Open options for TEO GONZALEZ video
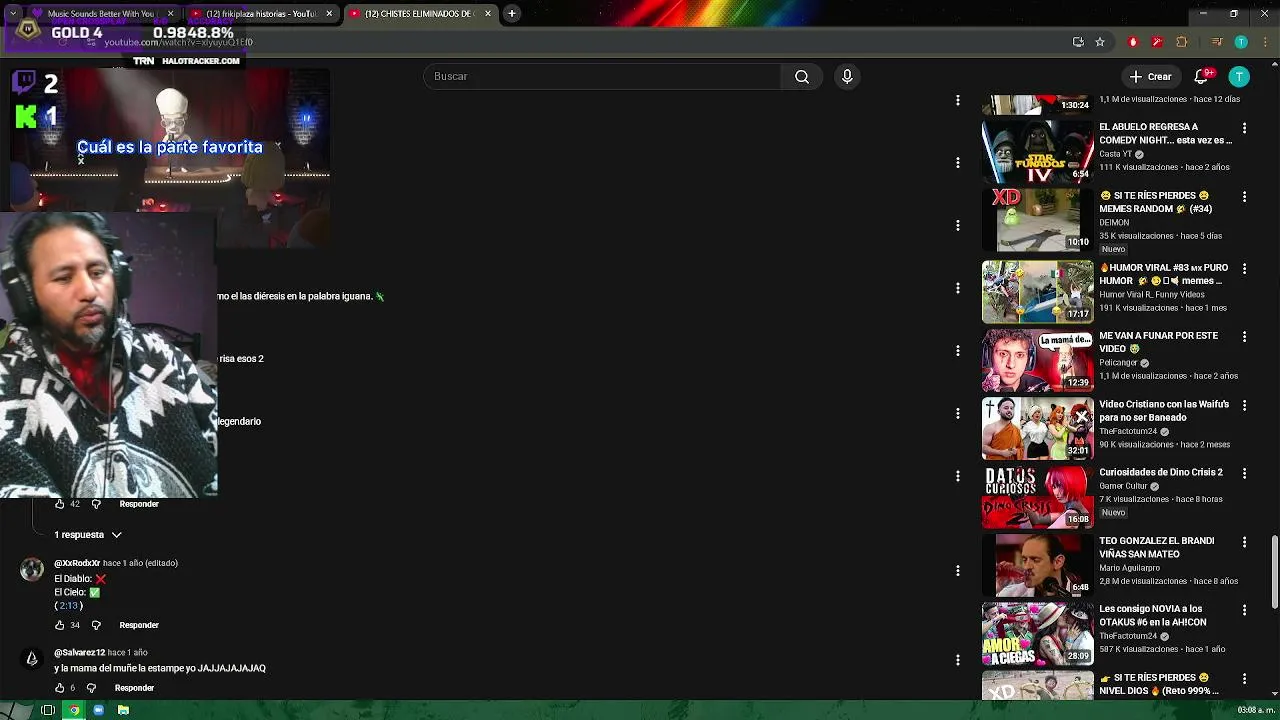Viewport: 1280px width, 720px height. [1244, 542]
